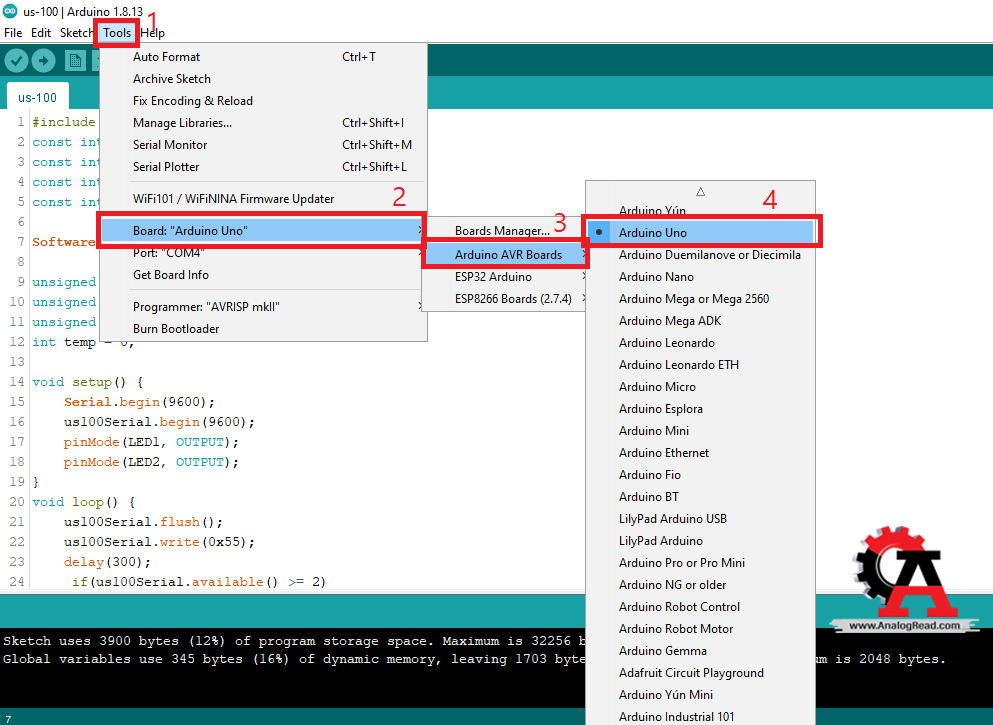
Task: Open WiFi101 / WiFiNINA Firmware Updater
Action: (263, 199)
